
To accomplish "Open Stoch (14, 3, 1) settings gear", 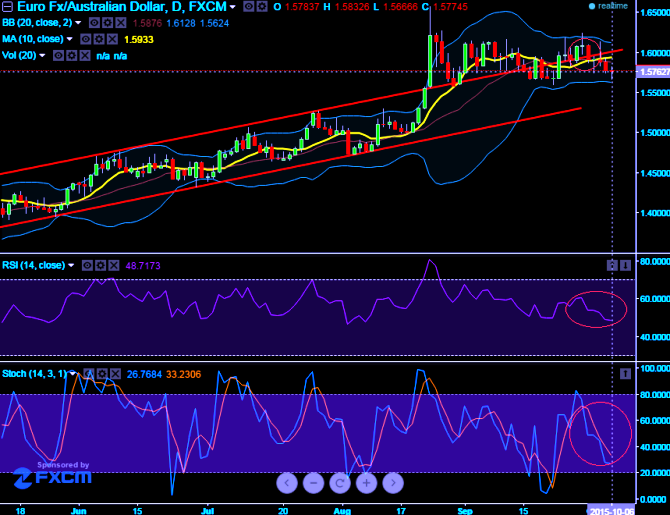I will [102, 374].
